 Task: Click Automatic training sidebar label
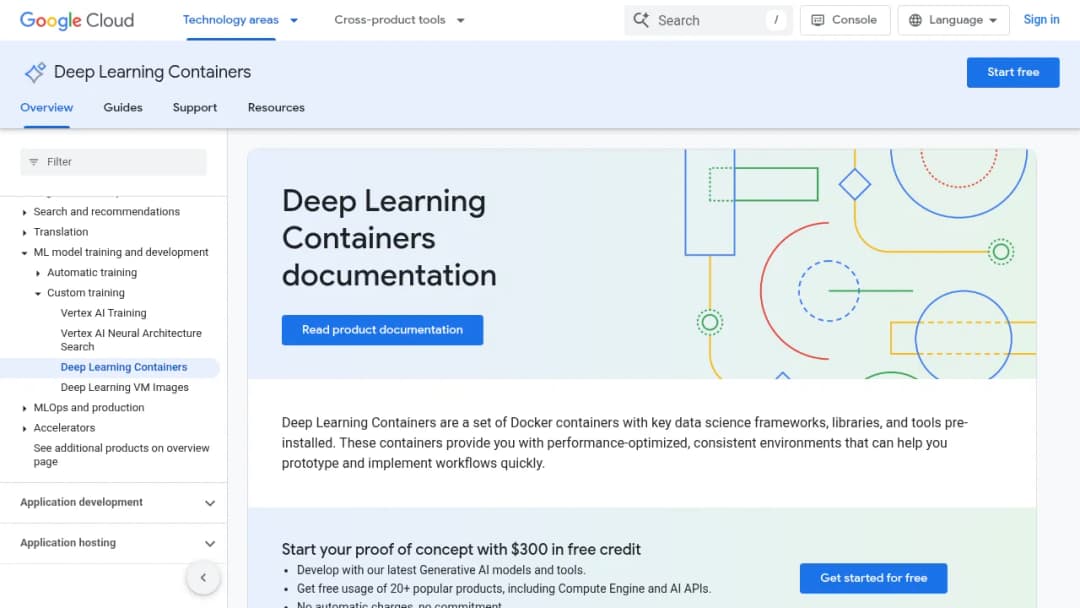[92, 272]
